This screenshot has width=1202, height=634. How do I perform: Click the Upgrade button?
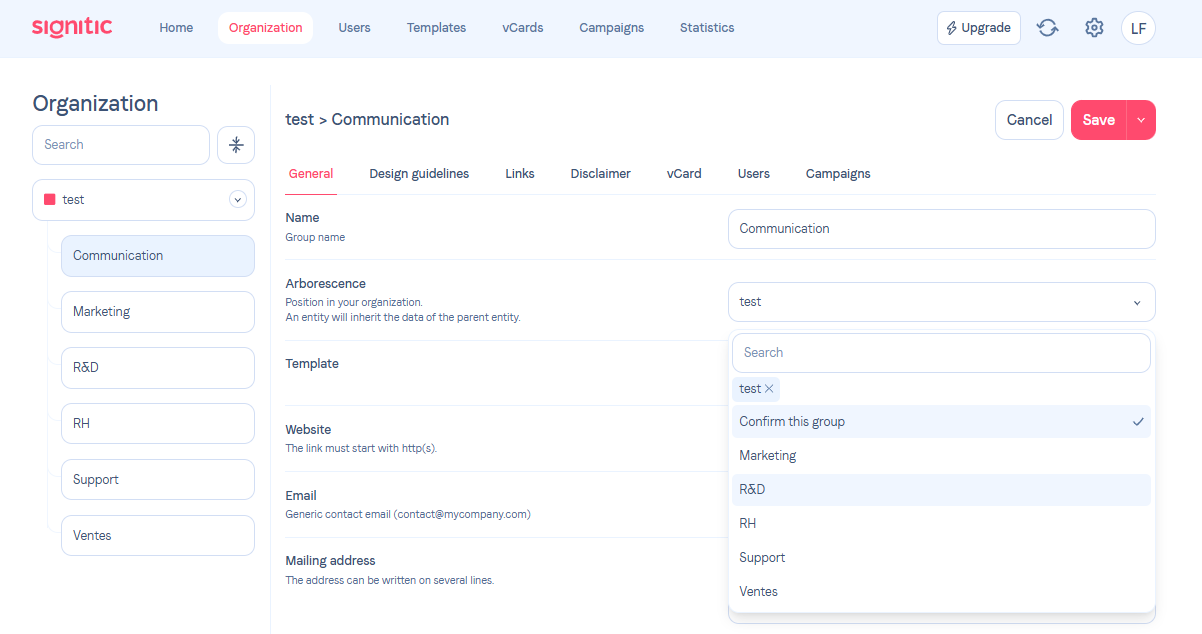coord(979,28)
